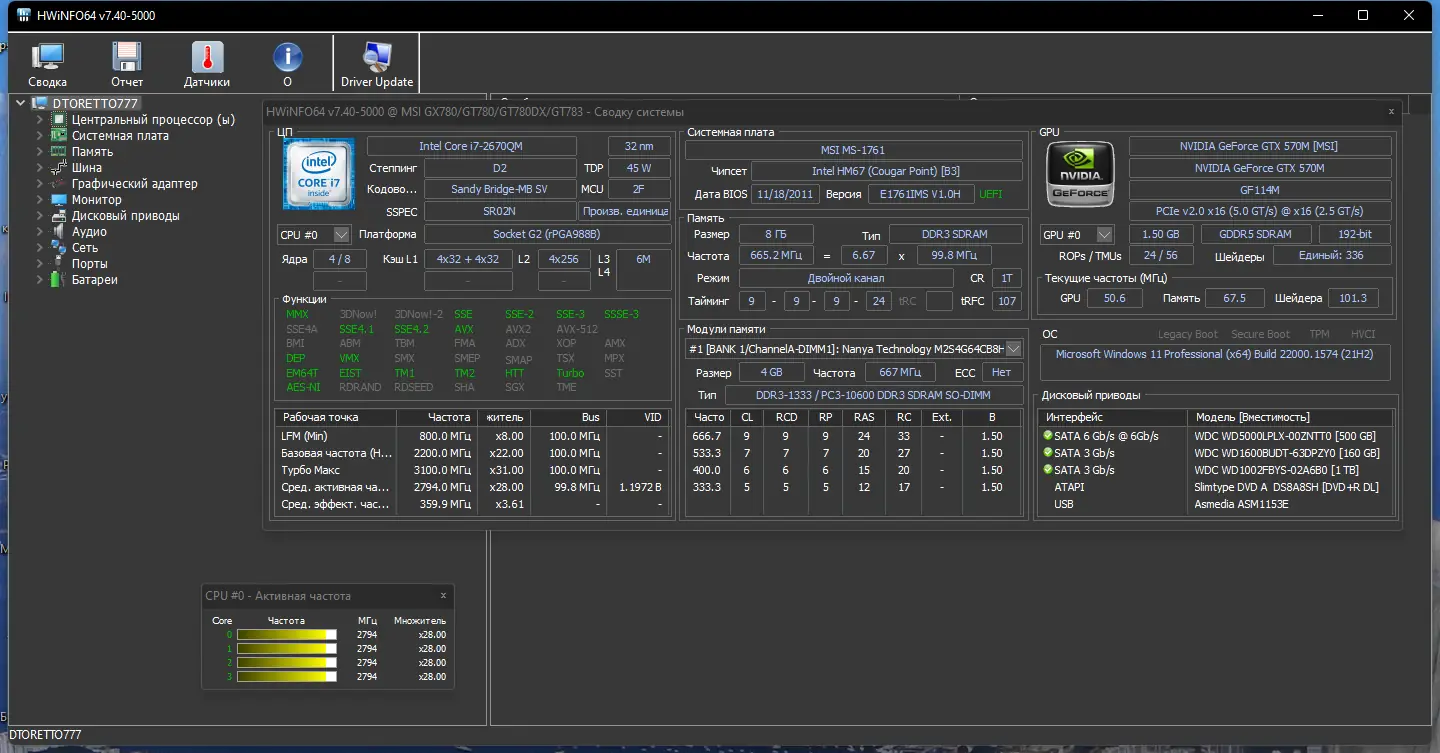
Task: Click the green status icon beside SATA 6 Gb/s @ 6Gb/s
Action: click(1048, 436)
